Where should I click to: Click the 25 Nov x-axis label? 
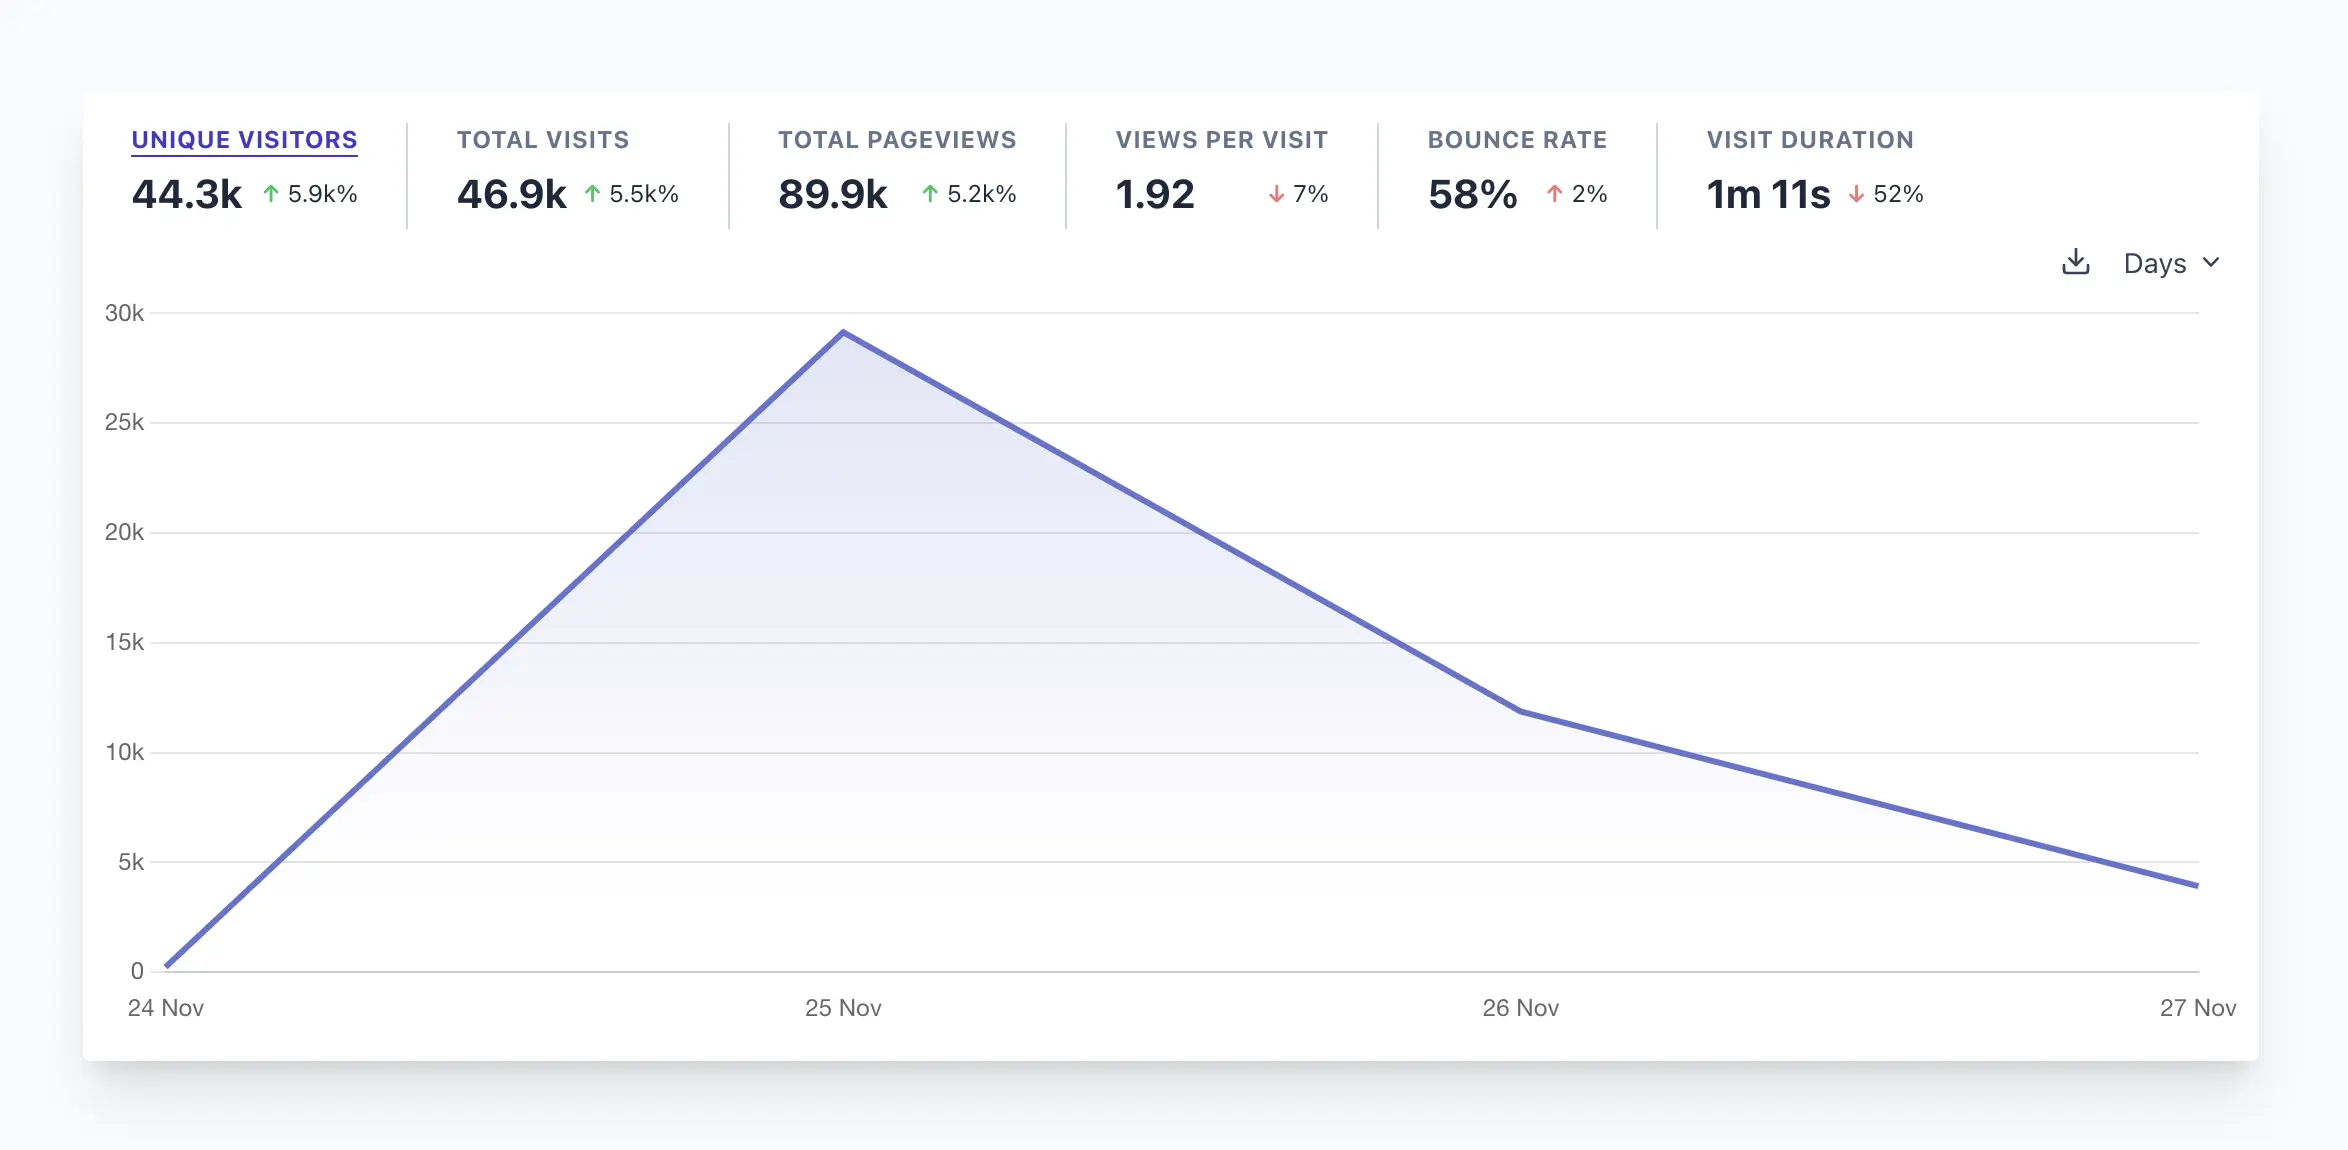843,1008
